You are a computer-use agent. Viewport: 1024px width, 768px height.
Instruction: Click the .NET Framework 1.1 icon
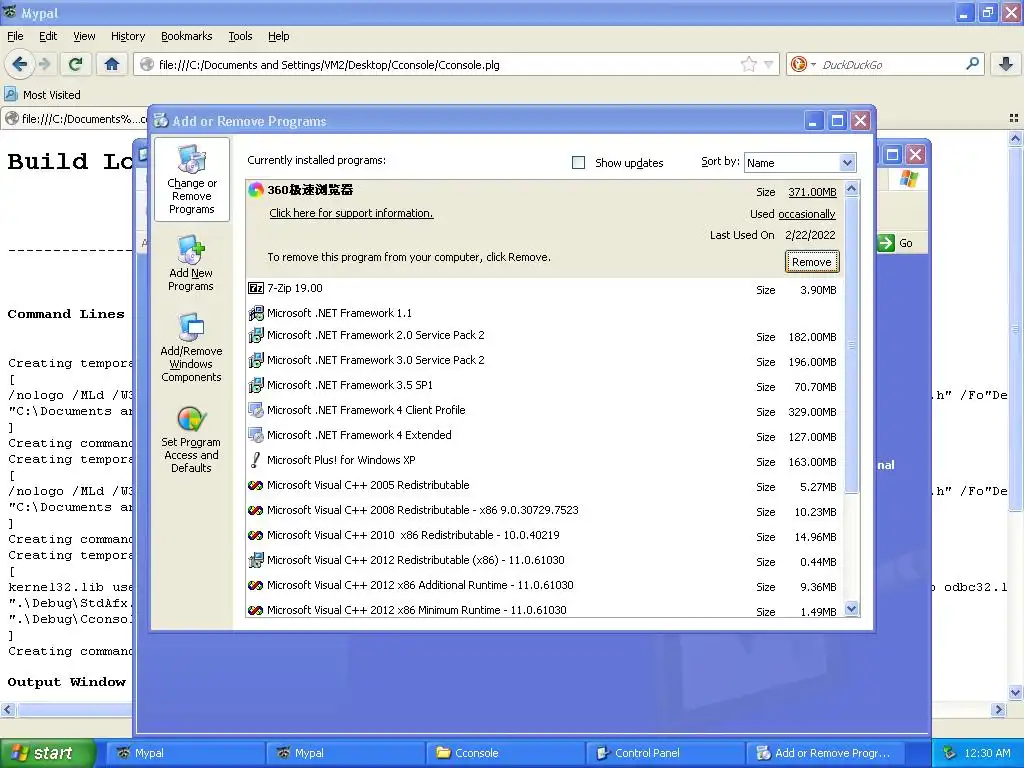(x=256, y=313)
